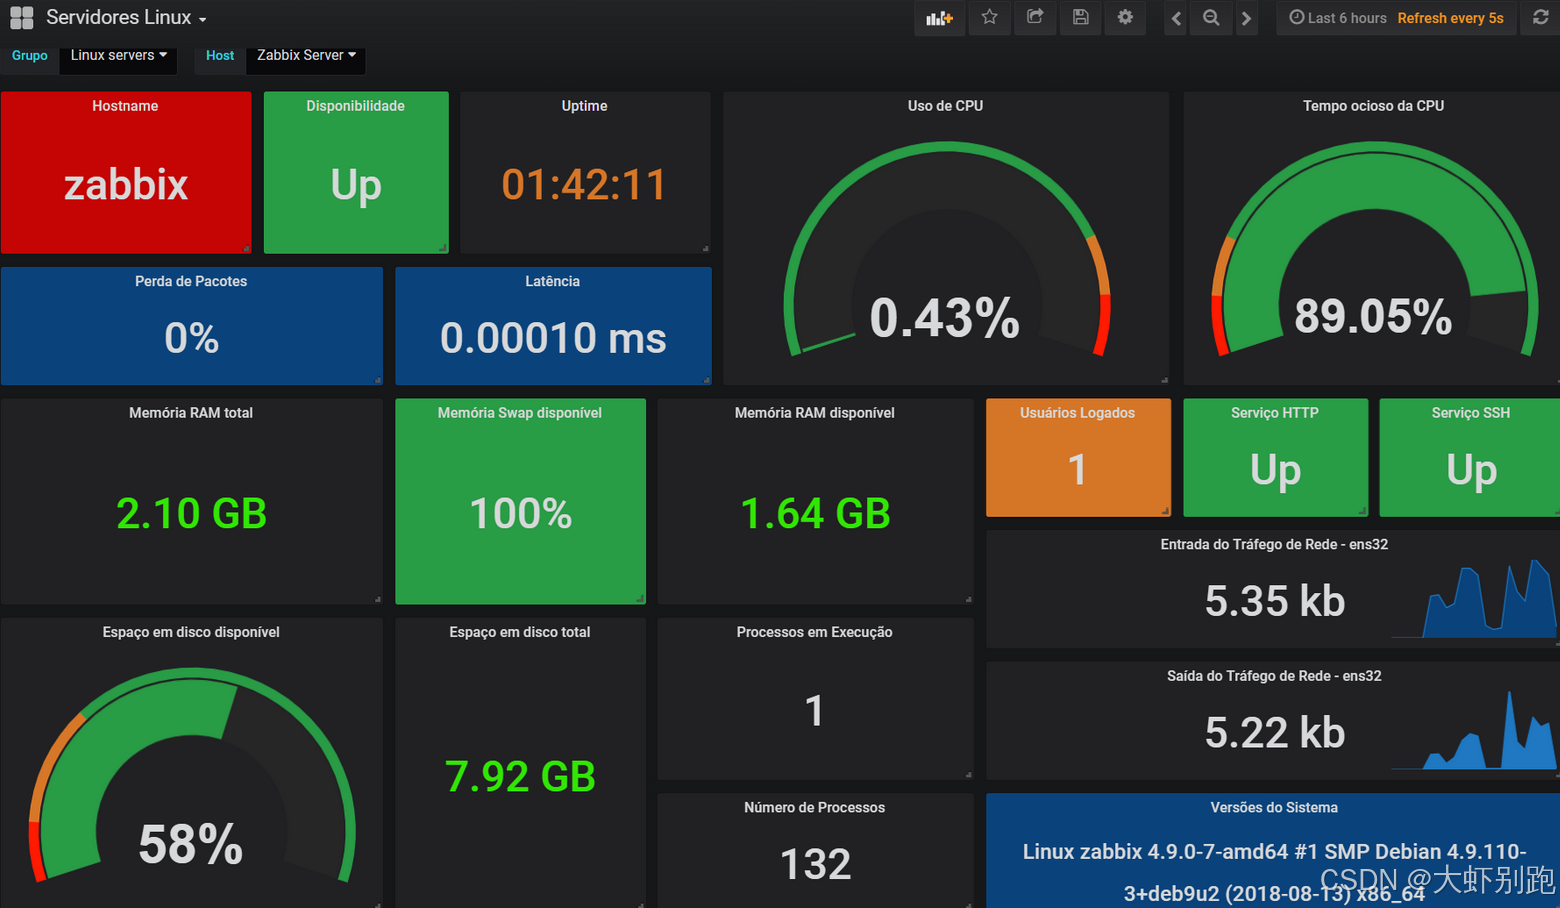Click Espaço em disco disponível title
Image resolution: width=1560 pixels, height=908 pixels.
[191, 633]
